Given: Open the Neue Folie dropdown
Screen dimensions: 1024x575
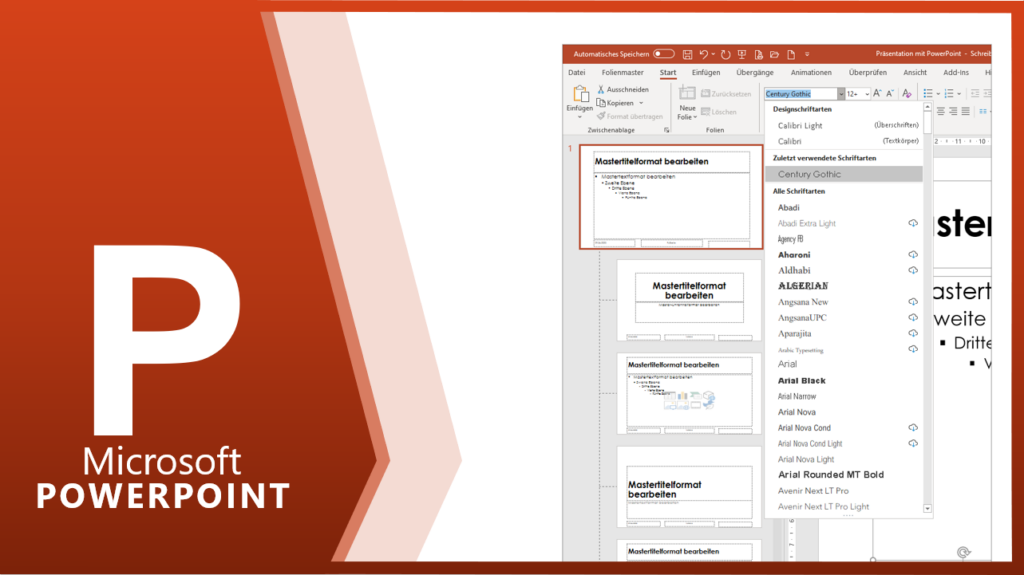Looking at the screenshot, I should (x=687, y=117).
